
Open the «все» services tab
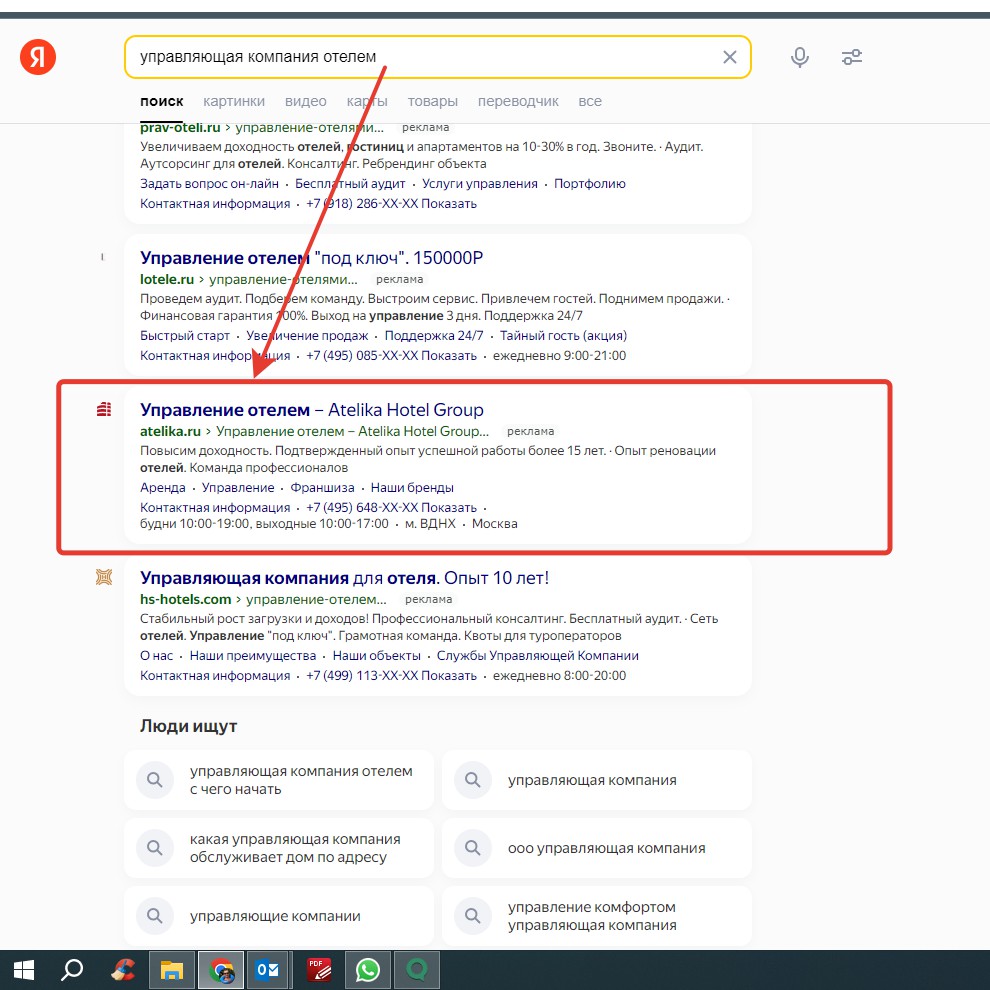click(590, 101)
